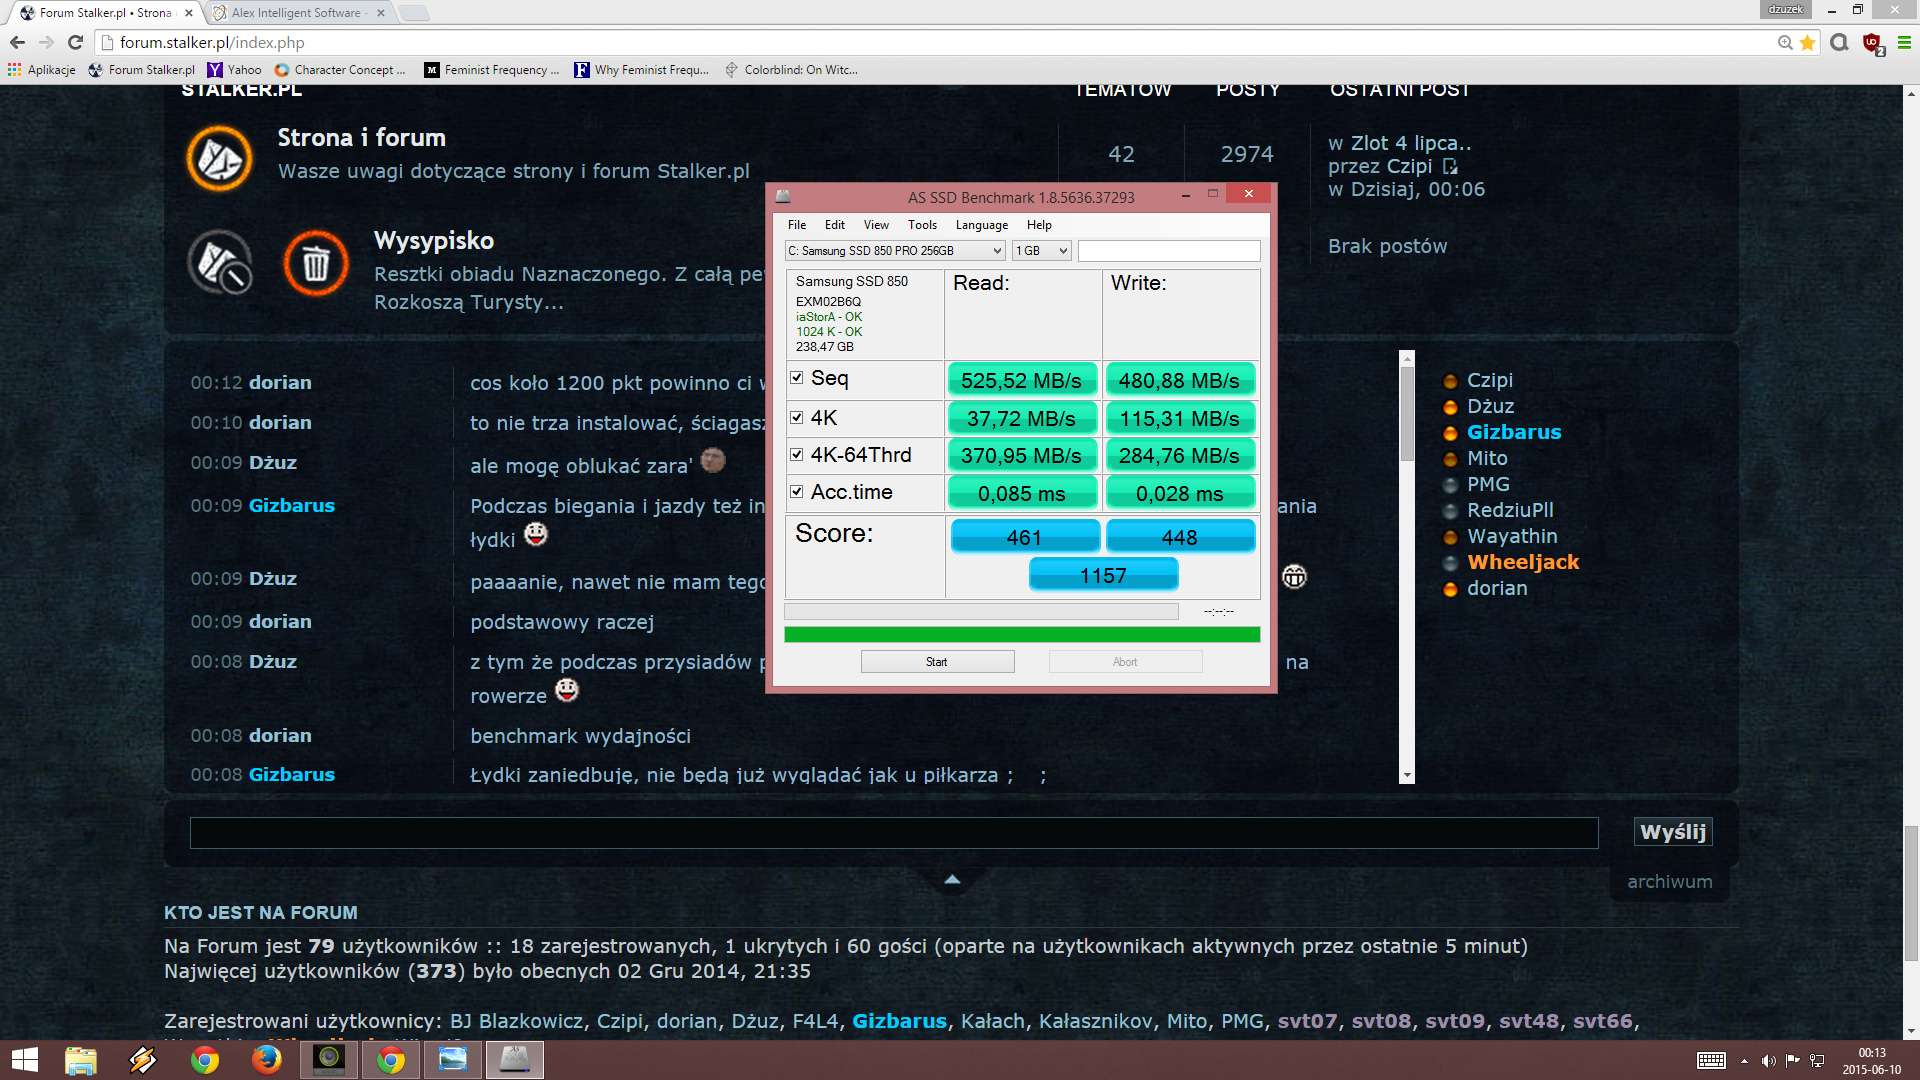Click the Action Center flag tray icon
Screen dimensions: 1920x1080
pos(1792,1061)
